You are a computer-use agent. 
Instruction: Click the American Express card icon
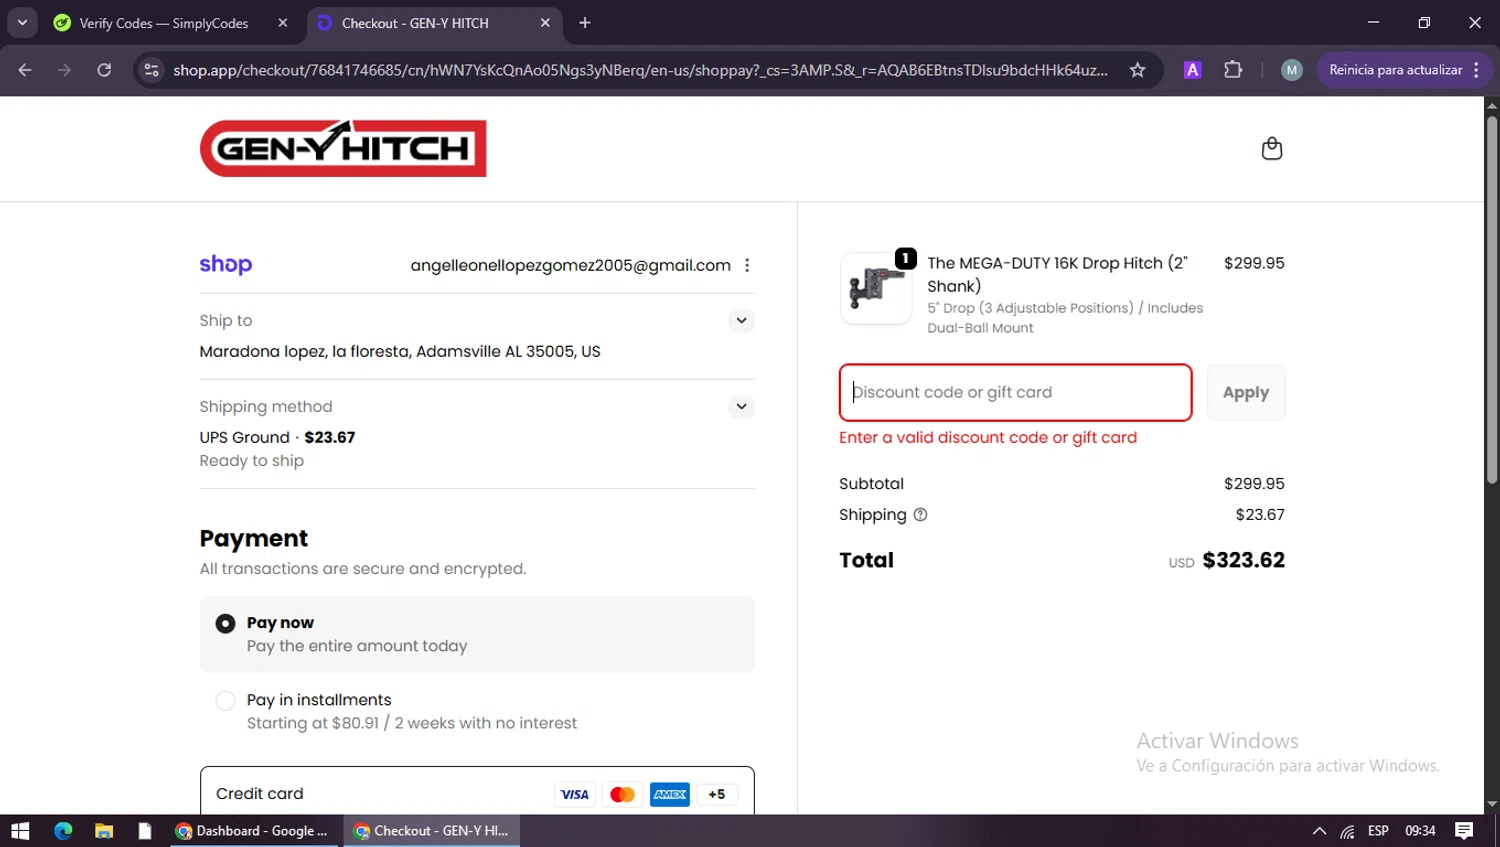670,794
